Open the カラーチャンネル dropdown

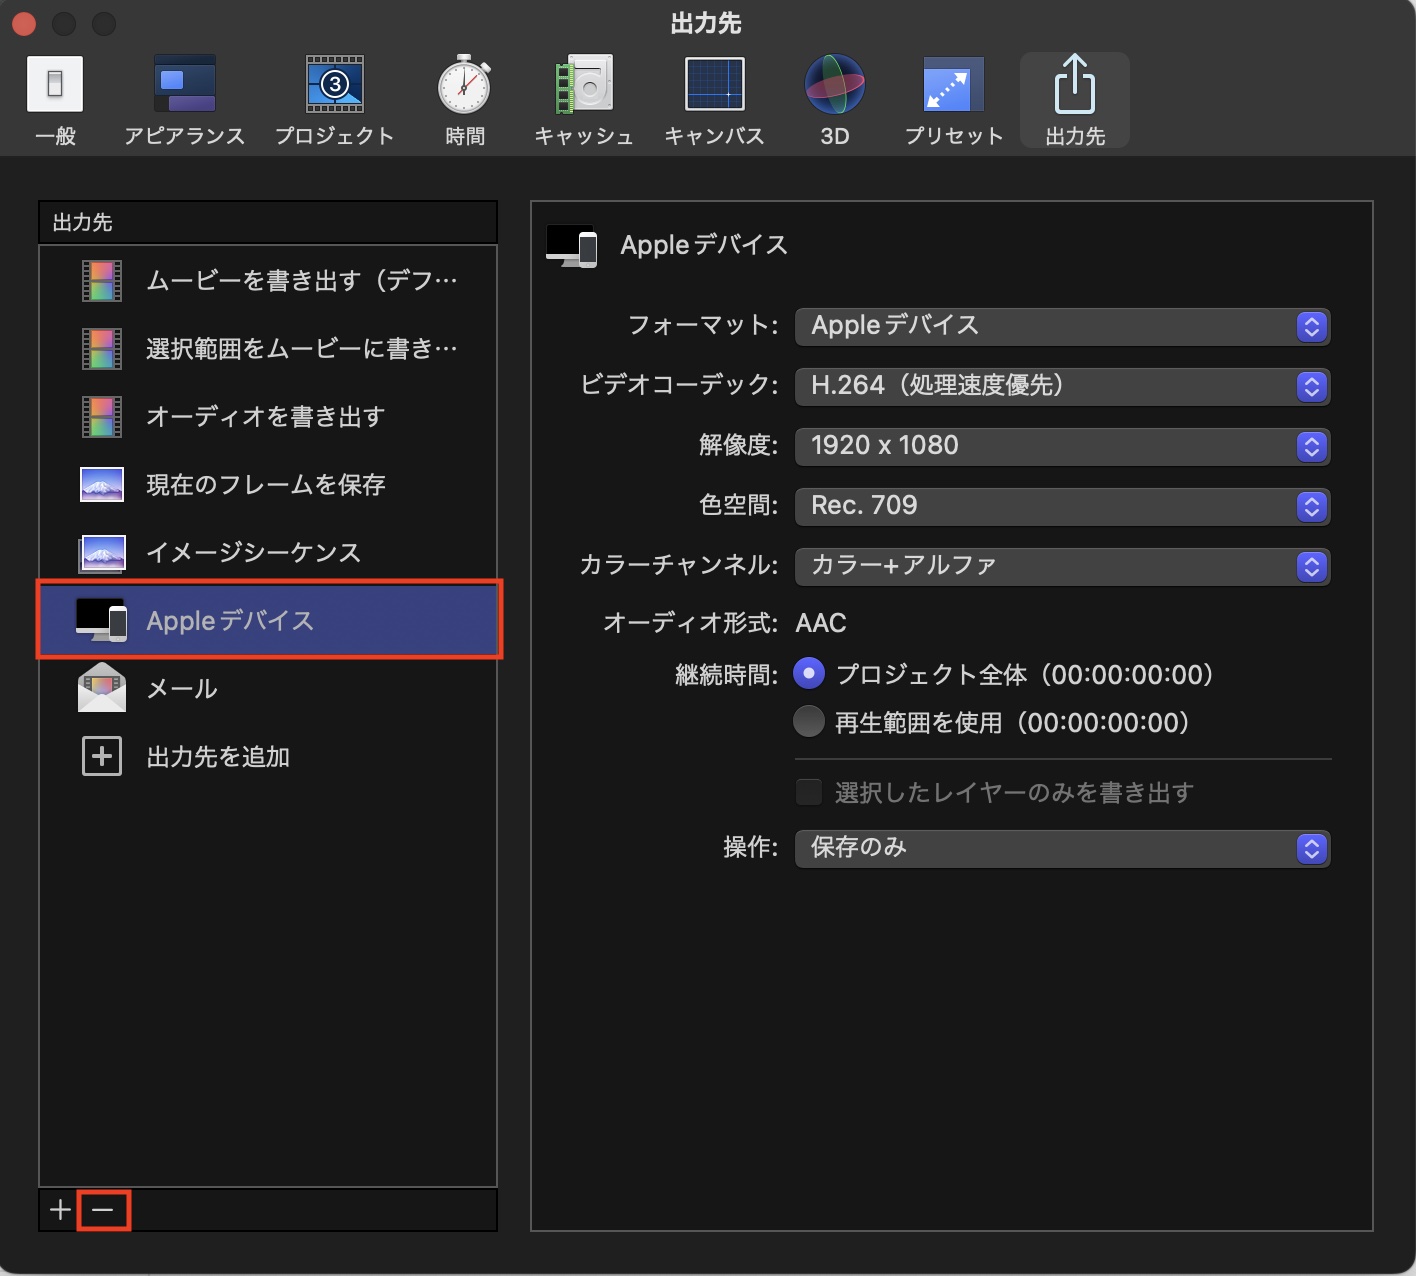[x=1062, y=566]
